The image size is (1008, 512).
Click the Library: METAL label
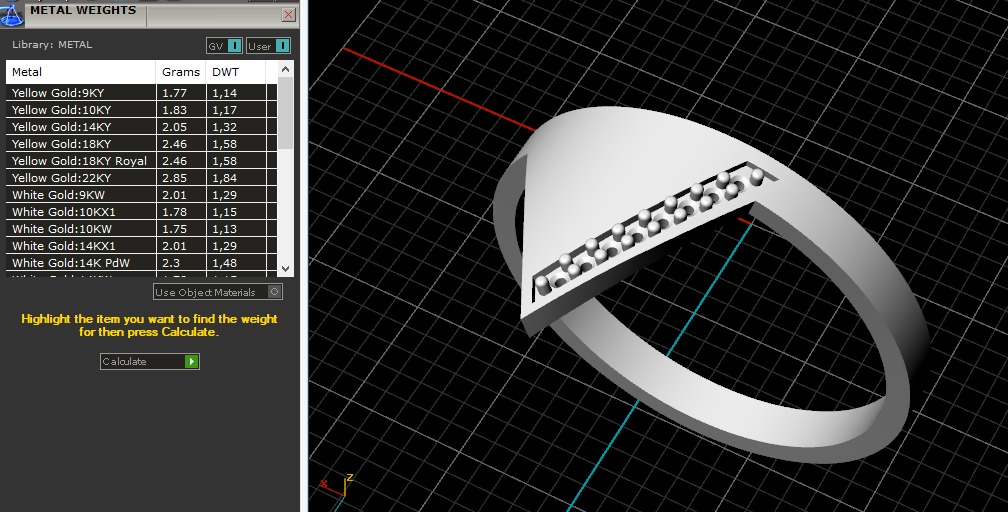tap(52, 44)
